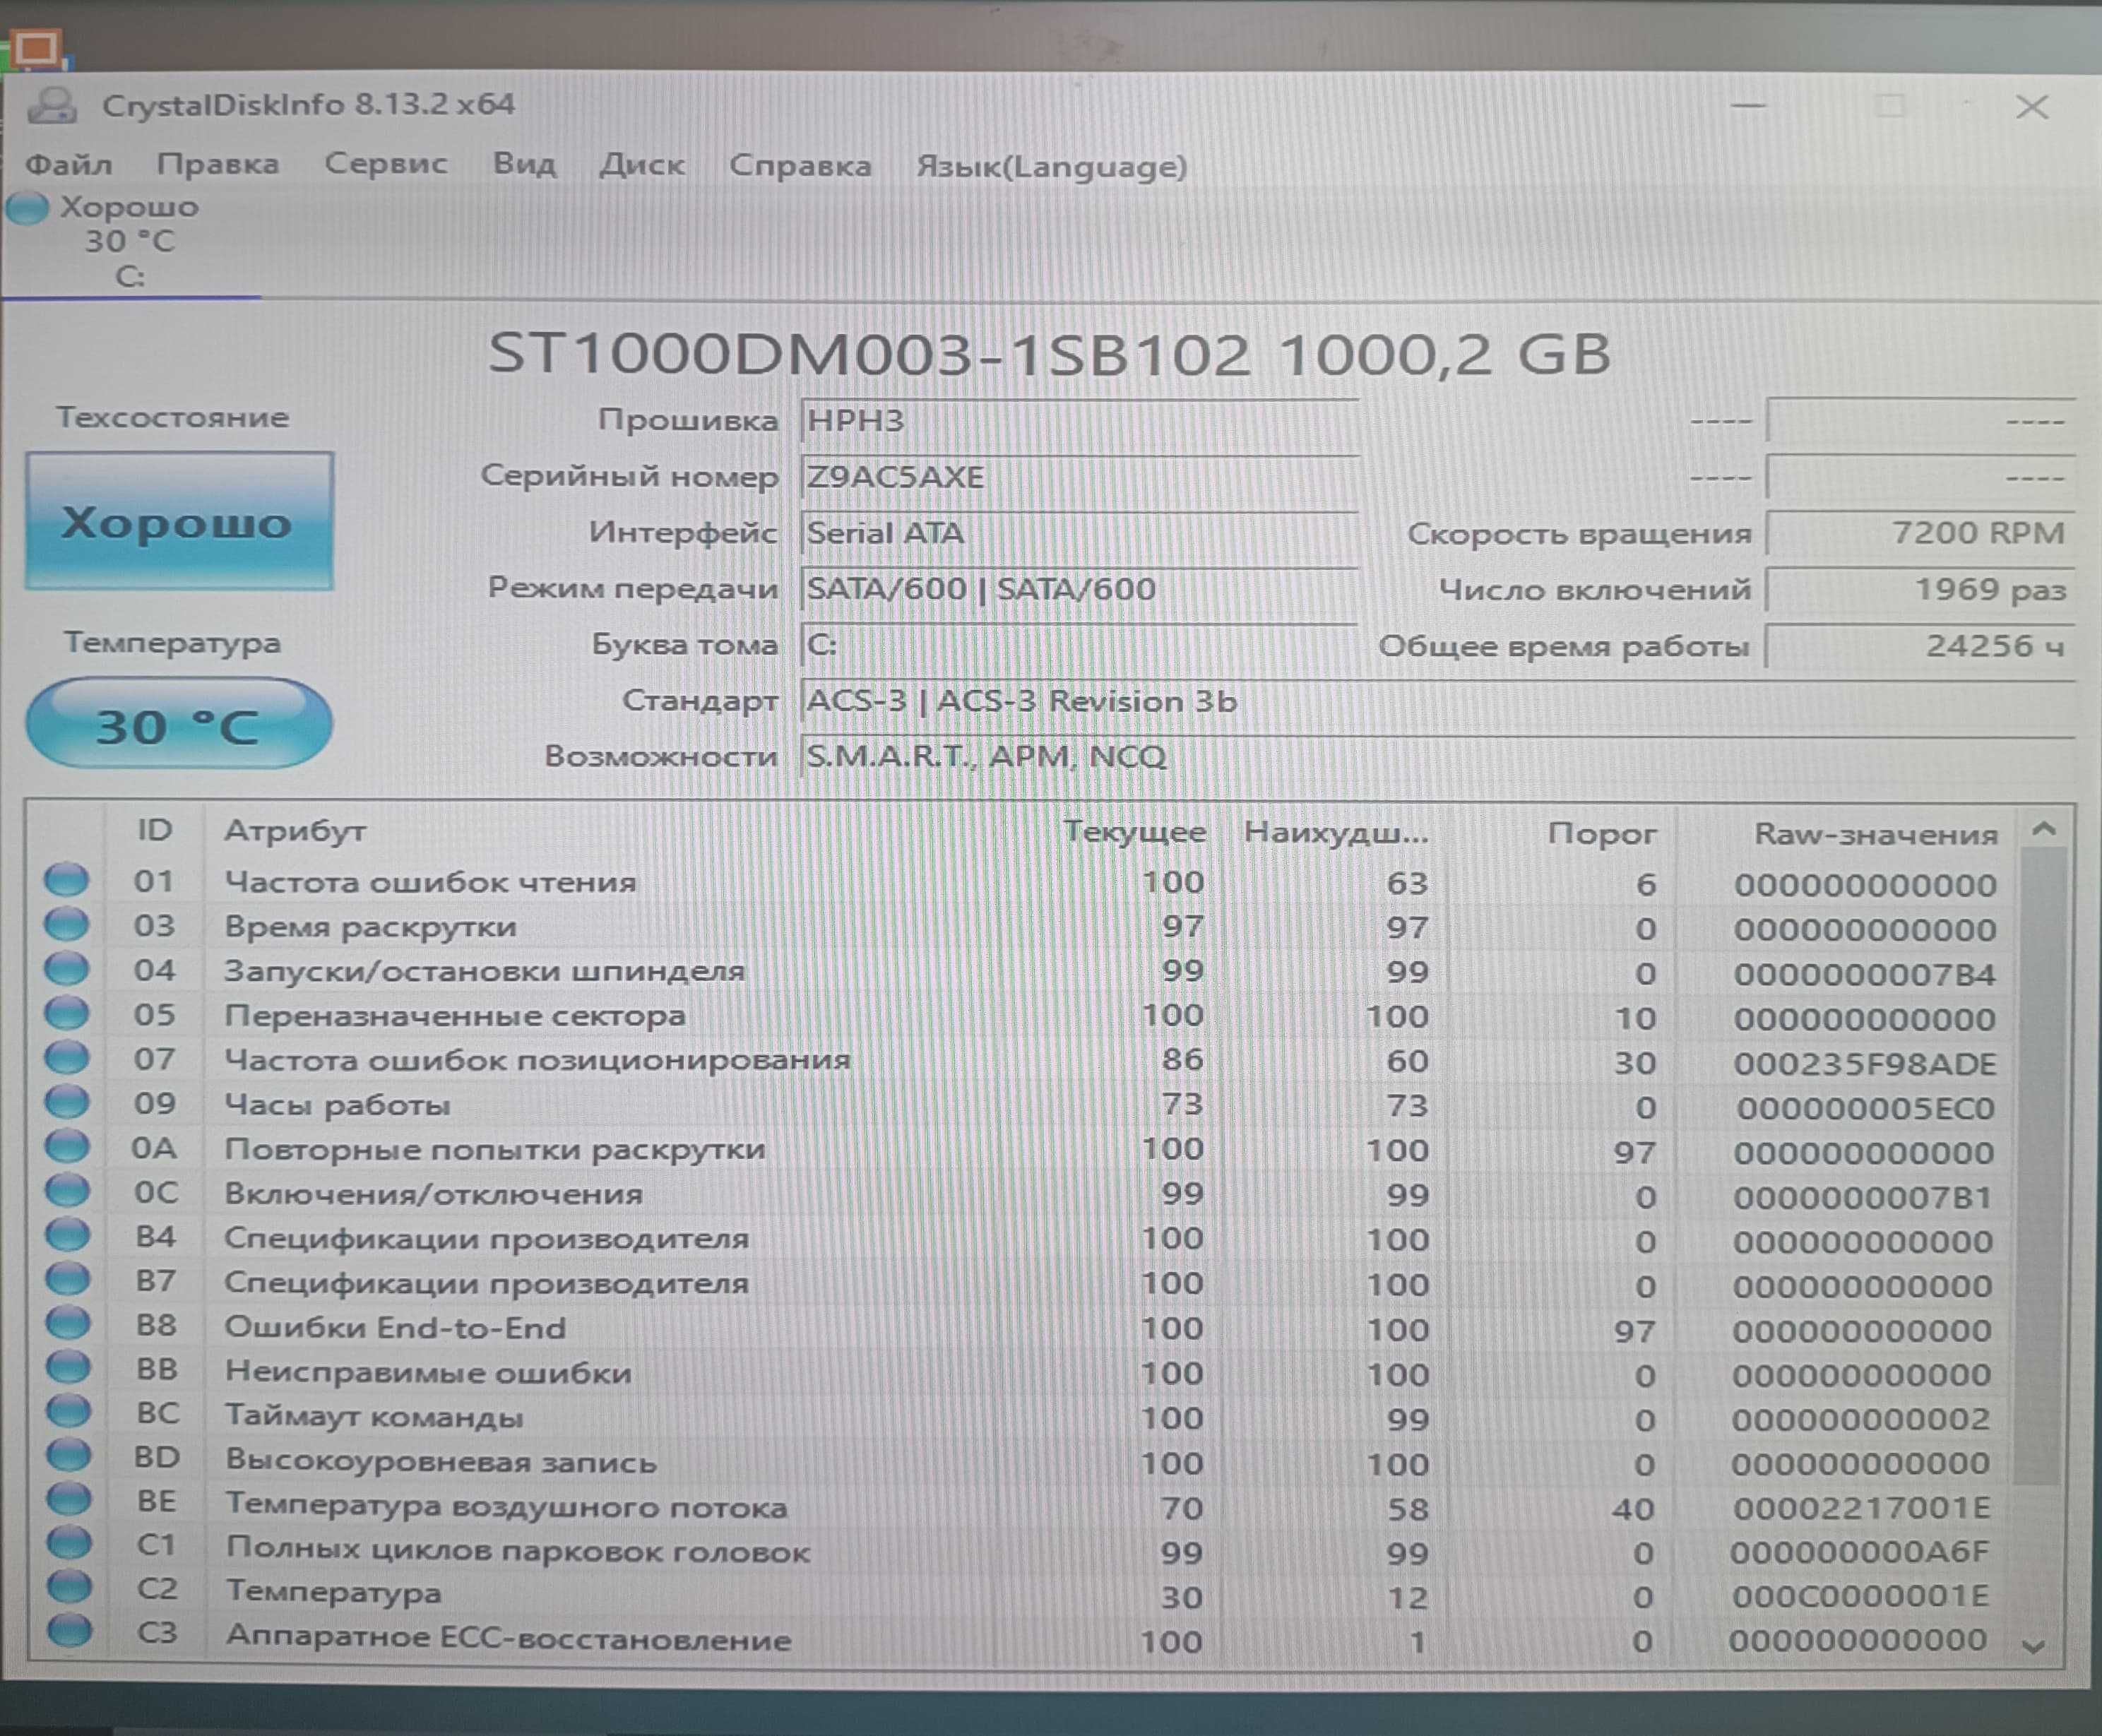This screenshot has height=1736, width=2102.
Task: Click the rotation speed value 7200 RPM
Action: [x=1920, y=533]
